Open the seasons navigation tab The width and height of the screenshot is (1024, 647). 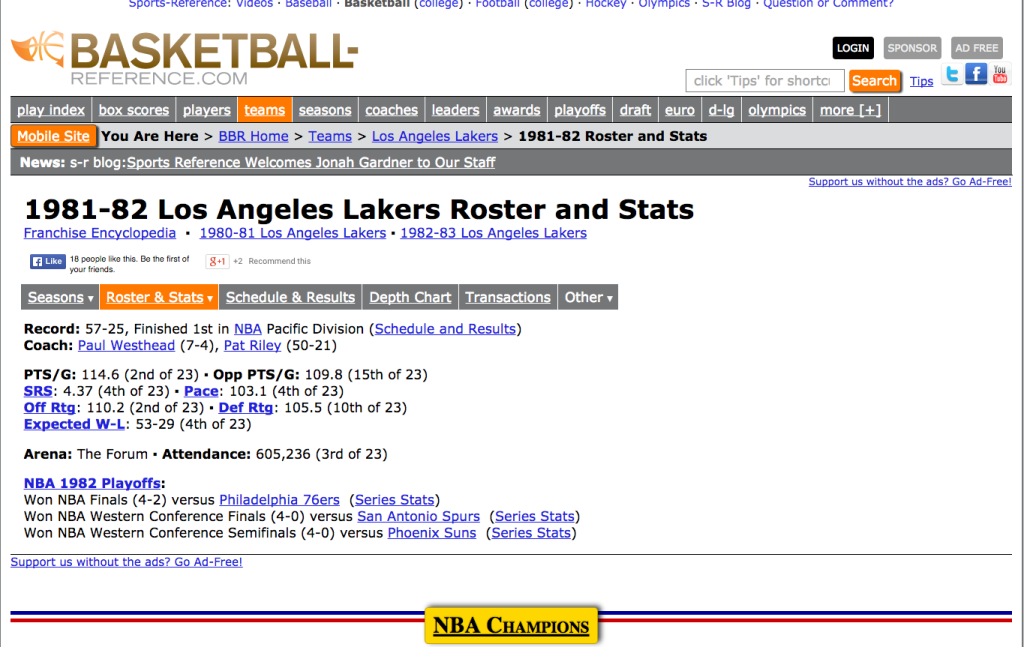click(x=325, y=110)
